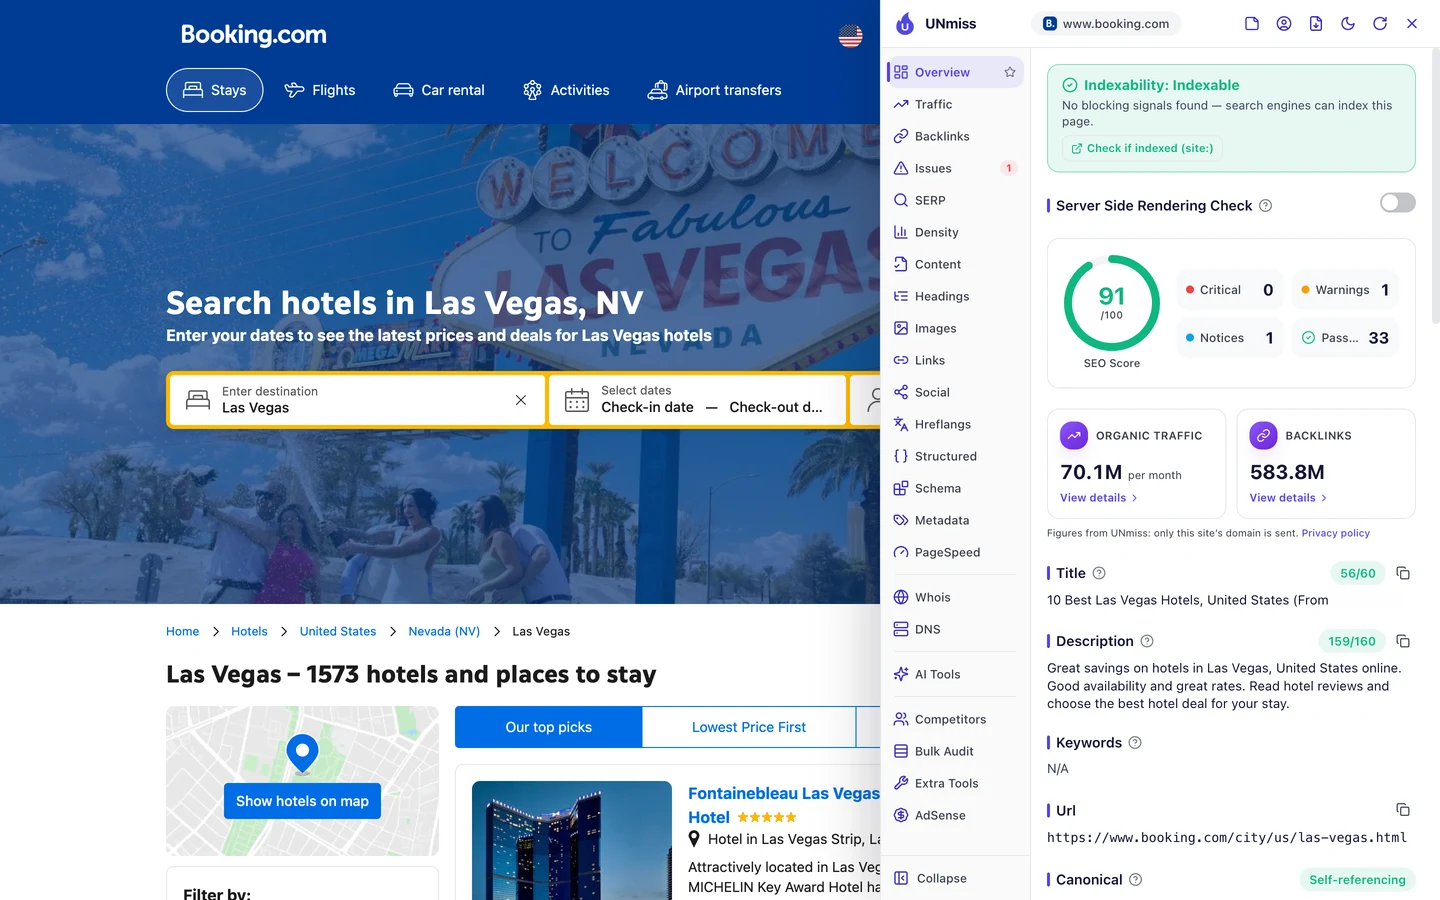
Task: Click Show hotels on map button
Action: point(302,801)
